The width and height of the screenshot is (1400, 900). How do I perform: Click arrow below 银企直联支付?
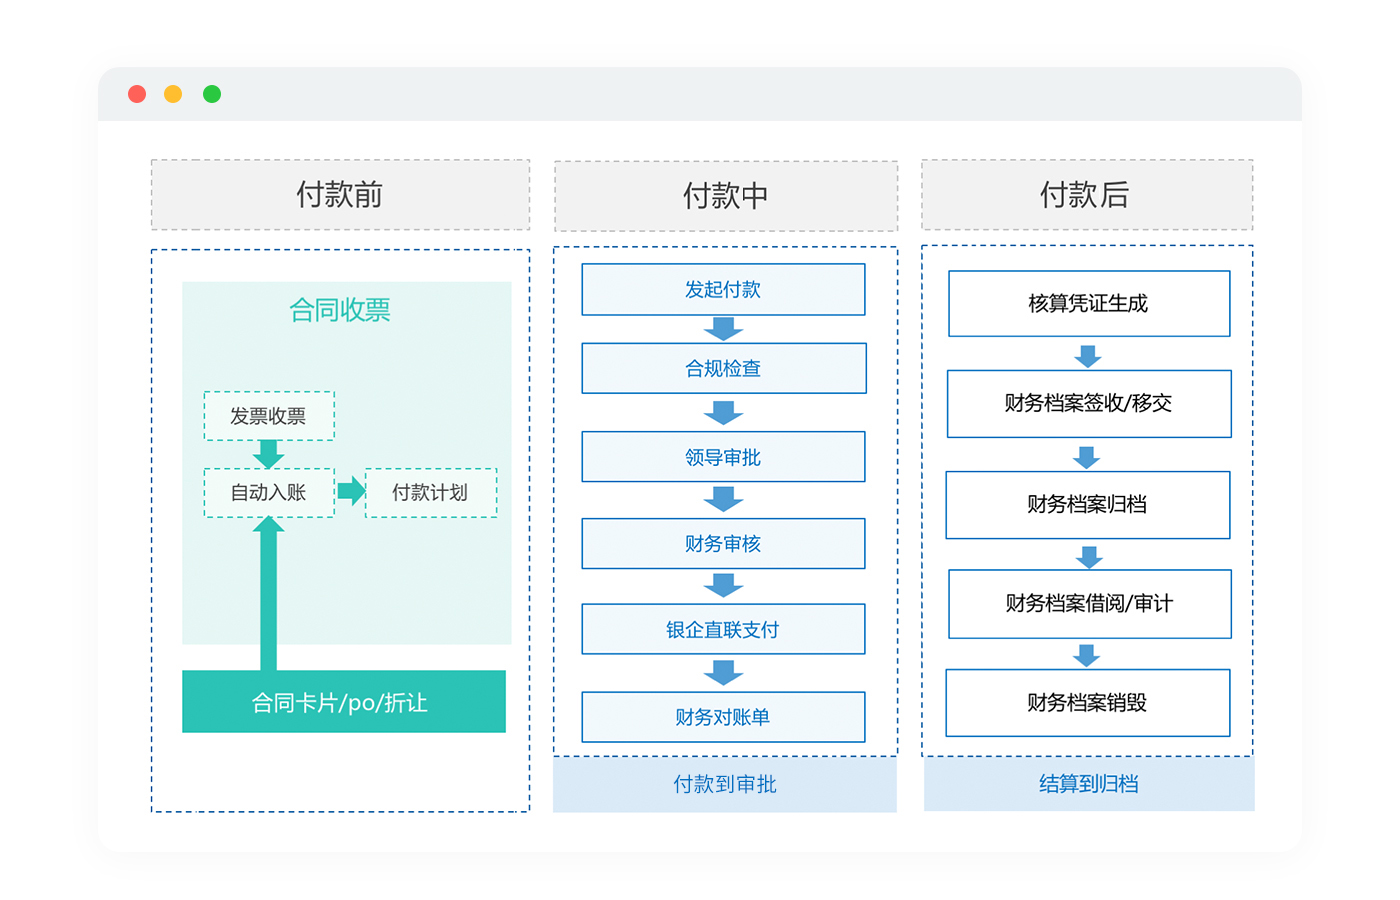[x=723, y=673]
